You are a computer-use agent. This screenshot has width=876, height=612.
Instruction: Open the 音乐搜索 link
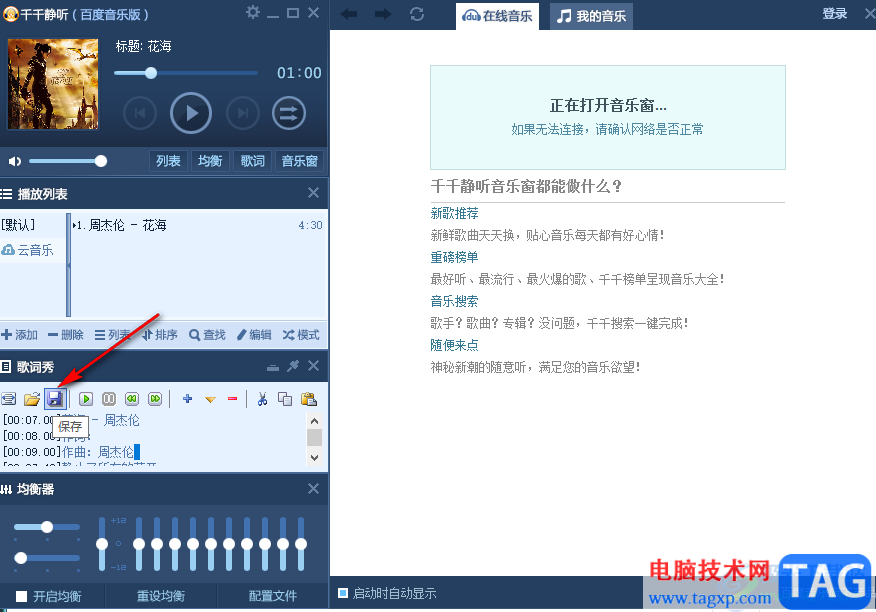[454, 301]
